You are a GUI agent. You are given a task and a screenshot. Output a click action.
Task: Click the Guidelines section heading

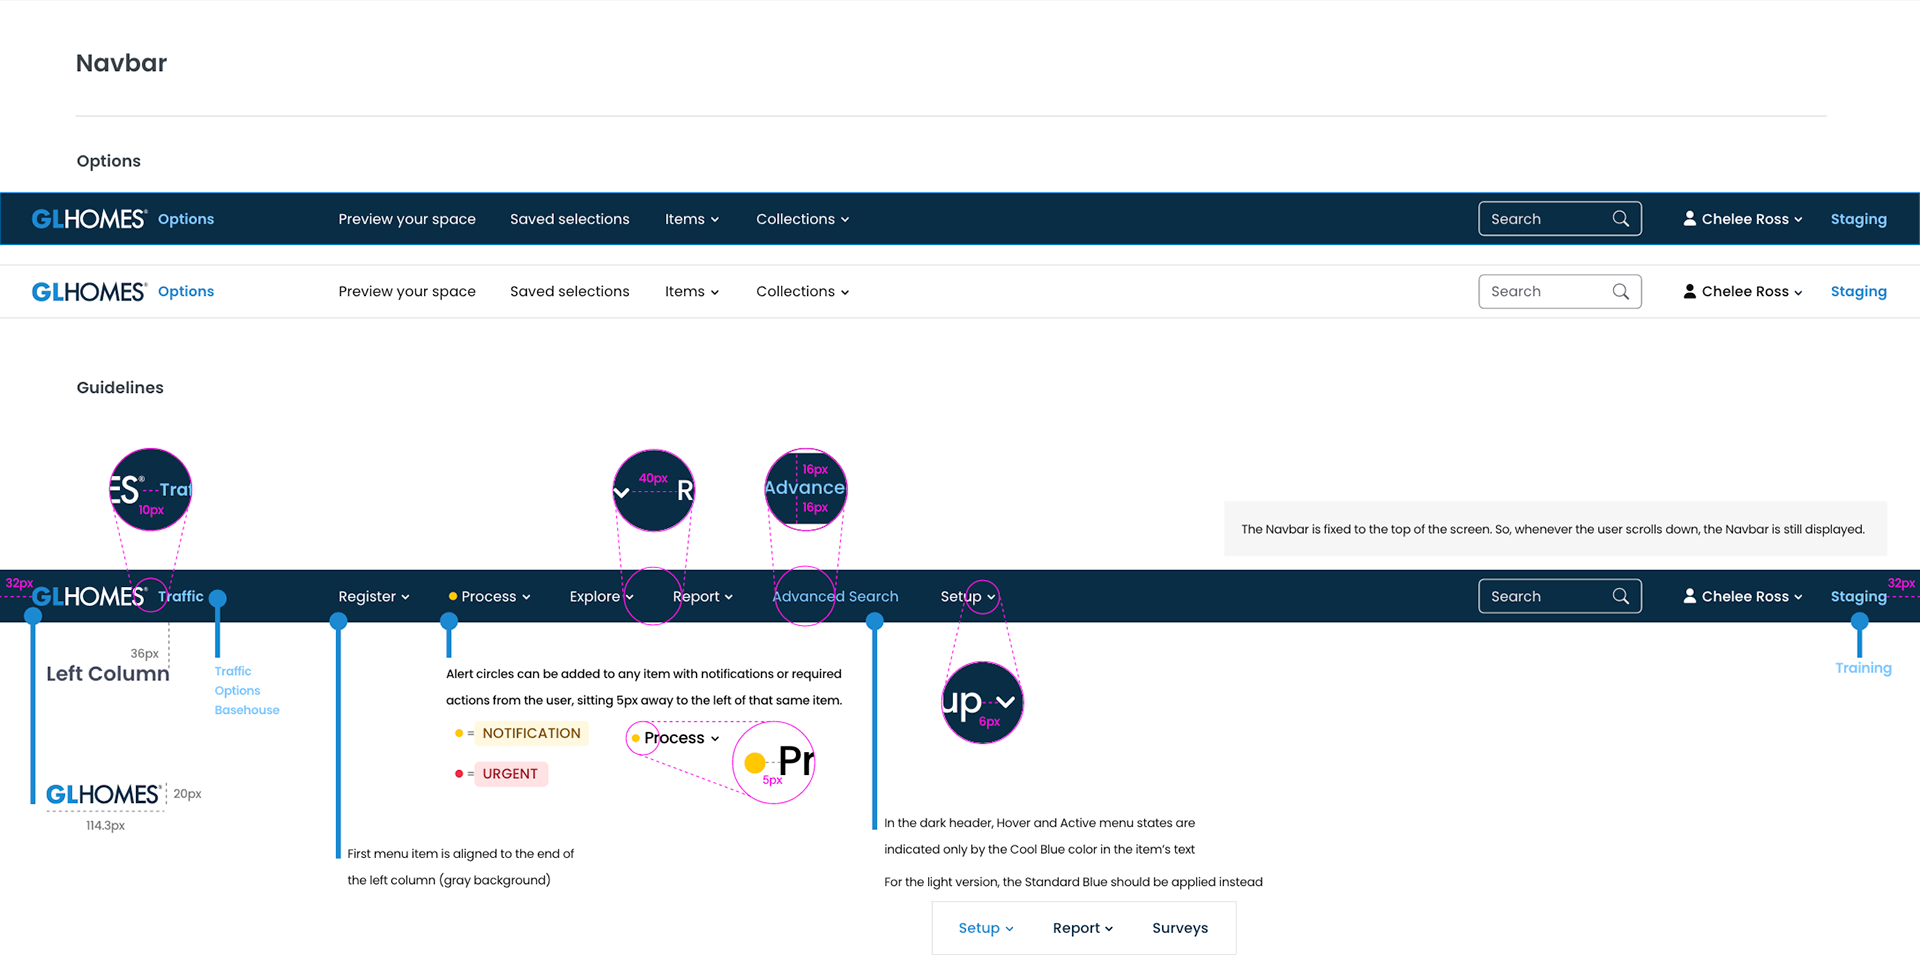click(120, 388)
